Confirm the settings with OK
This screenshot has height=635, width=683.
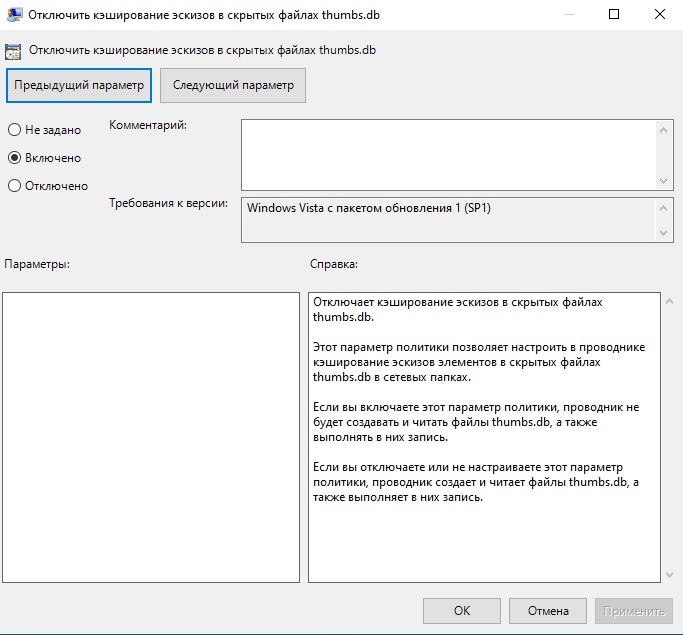461,610
